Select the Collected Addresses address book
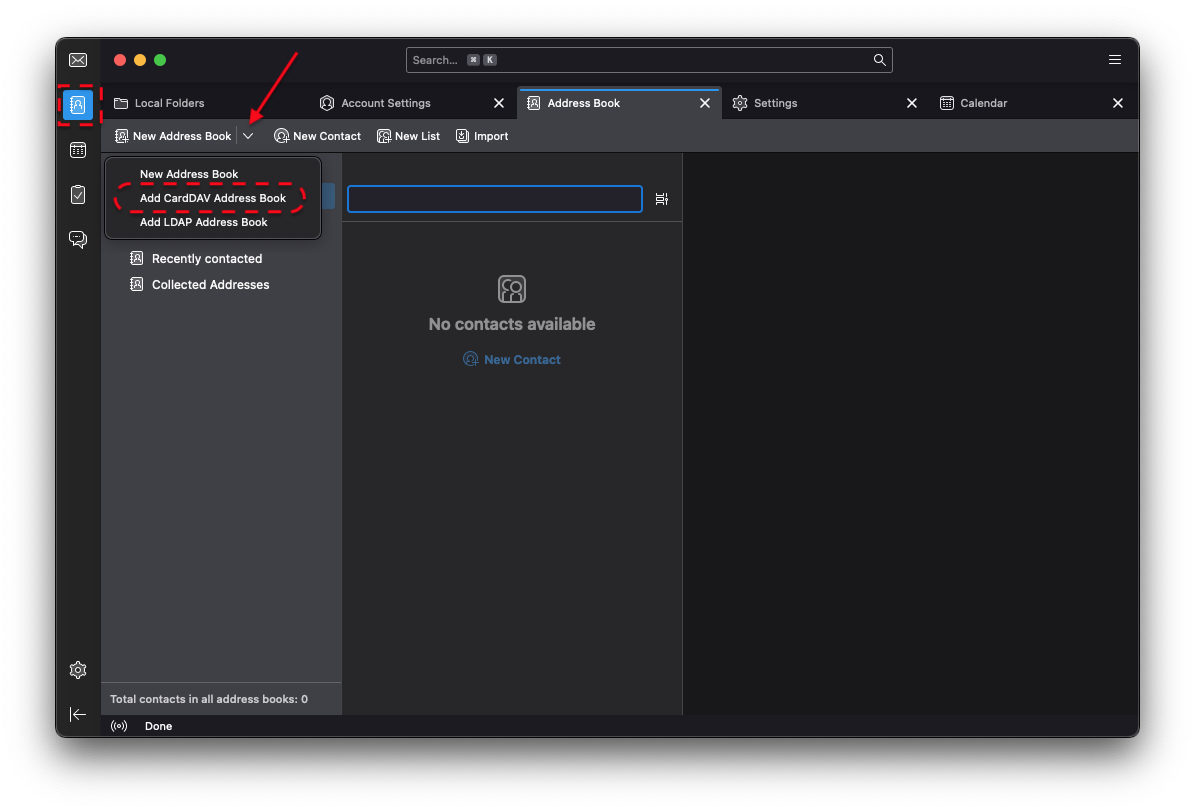The width and height of the screenshot is (1195, 811). (210, 284)
